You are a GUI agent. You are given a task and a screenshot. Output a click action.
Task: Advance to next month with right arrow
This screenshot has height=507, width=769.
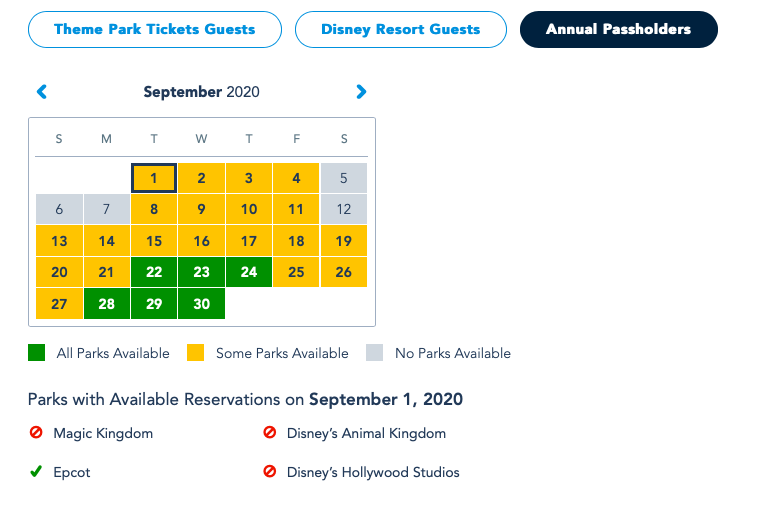tap(361, 92)
